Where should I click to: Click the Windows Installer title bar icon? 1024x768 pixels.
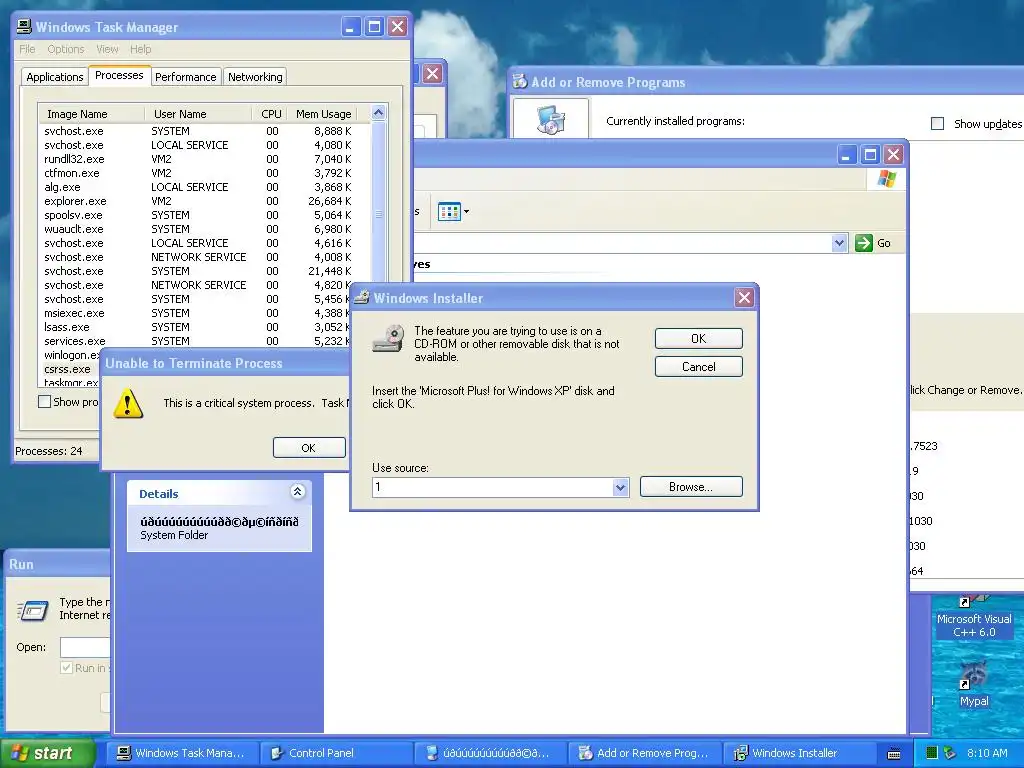[x=361, y=298]
